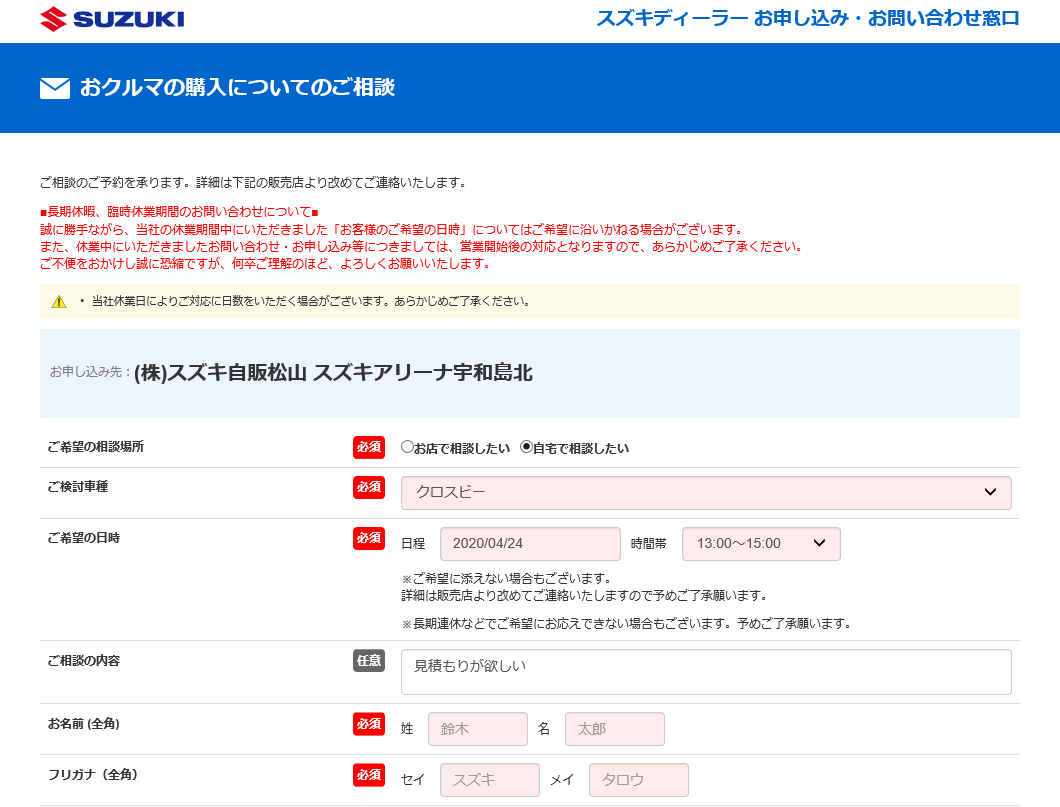Click the 日程 label
The width and height of the screenshot is (1060, 807).
tap(413, 543)
